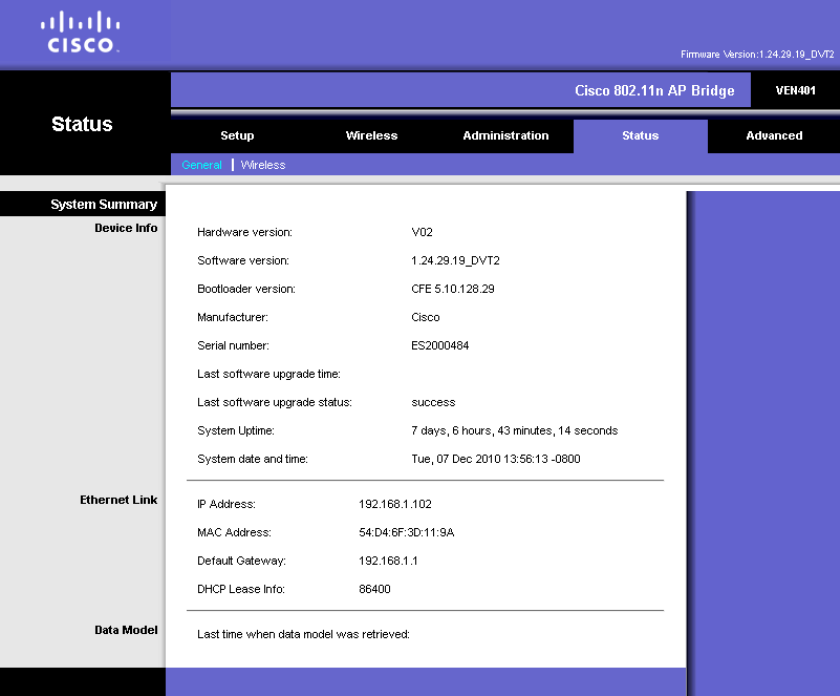Click the VEN401 model label
Image resolution: width=840 pixels, height=696 pixels.
796,91
